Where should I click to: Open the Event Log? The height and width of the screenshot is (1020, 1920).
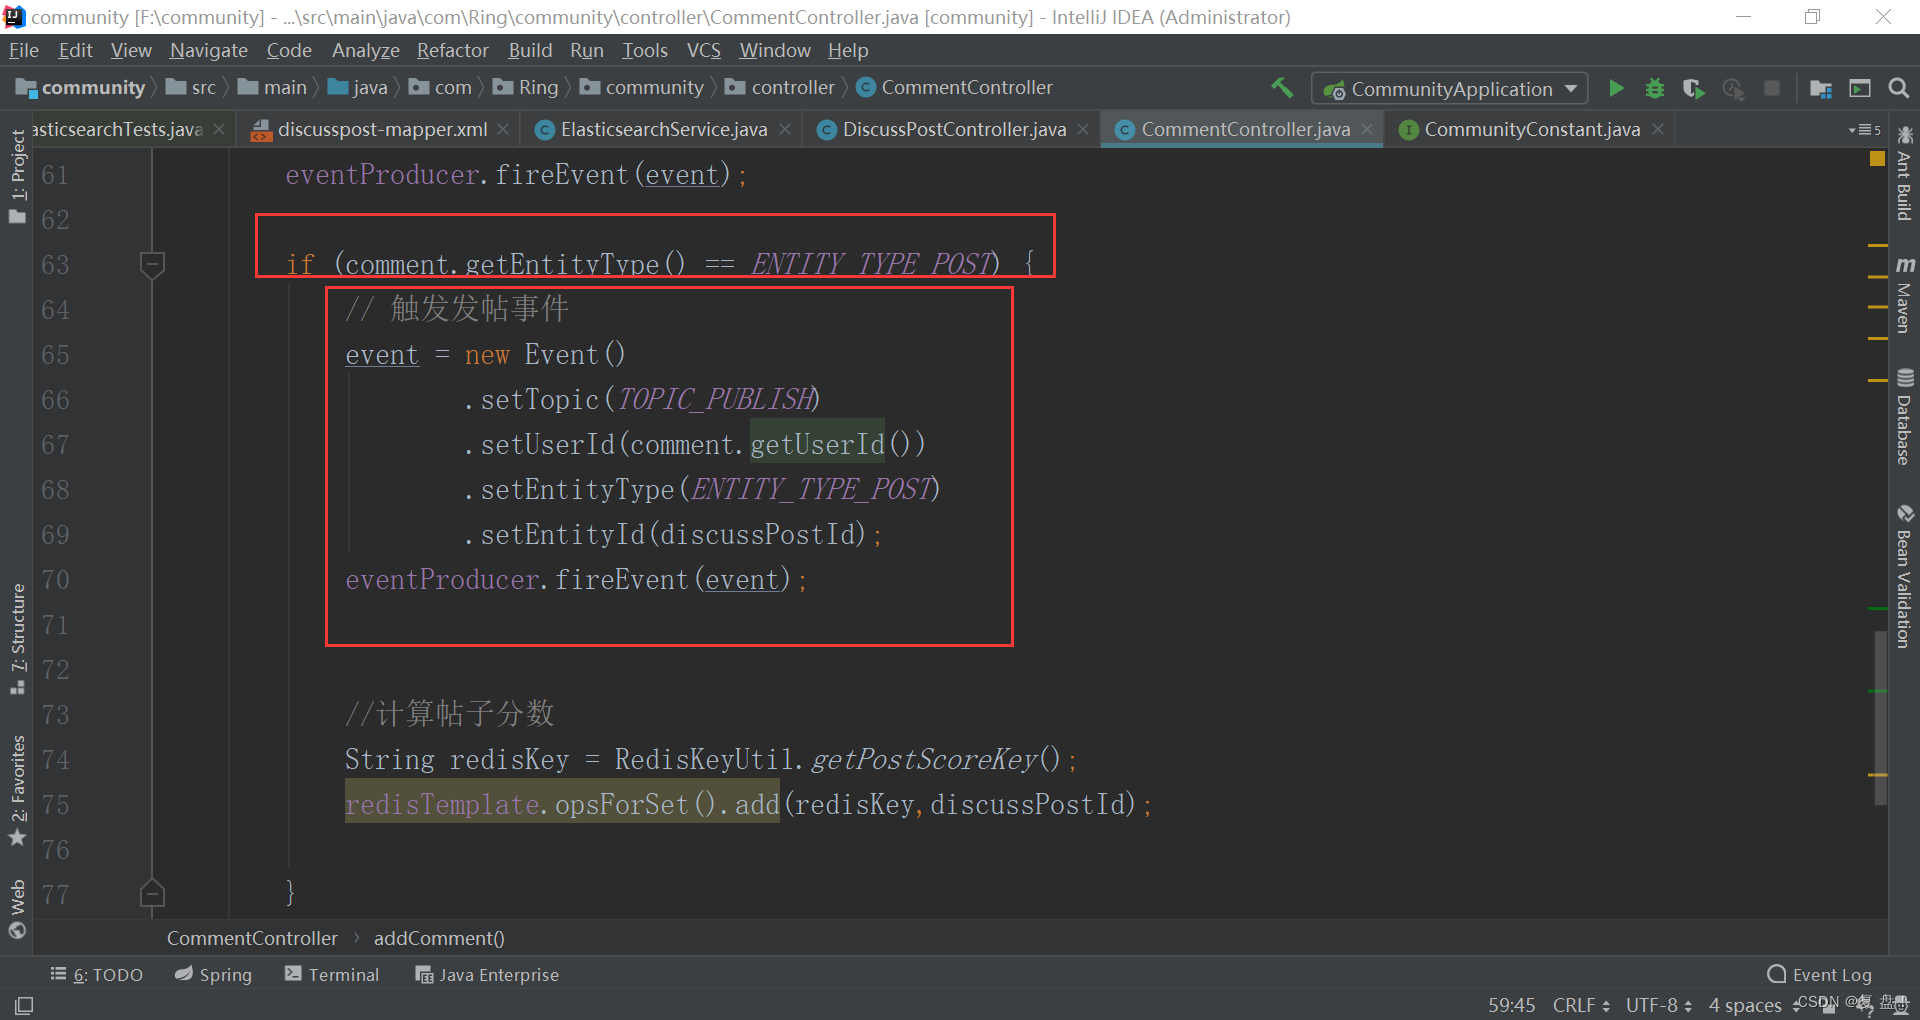coord(1820,975)
